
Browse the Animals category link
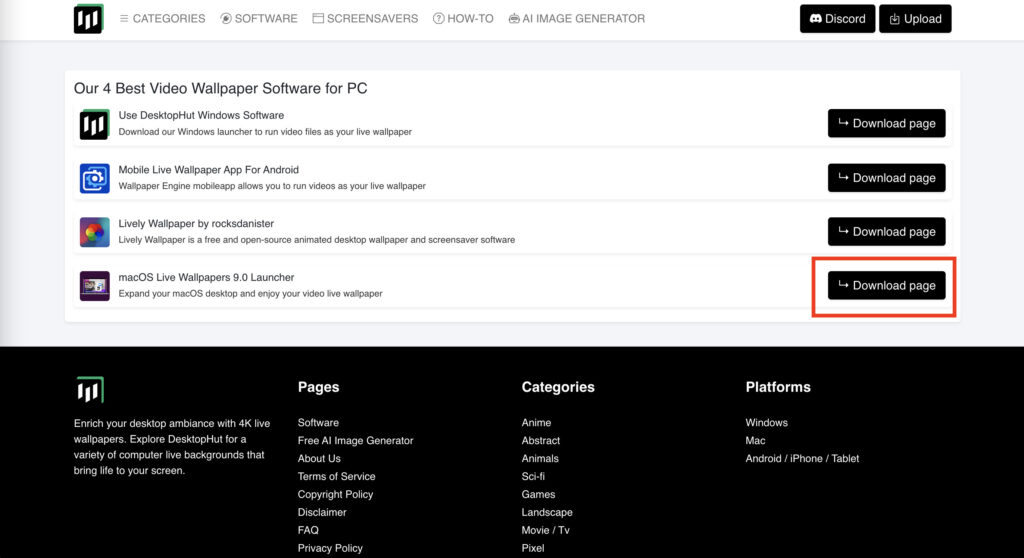coord(539,459)
